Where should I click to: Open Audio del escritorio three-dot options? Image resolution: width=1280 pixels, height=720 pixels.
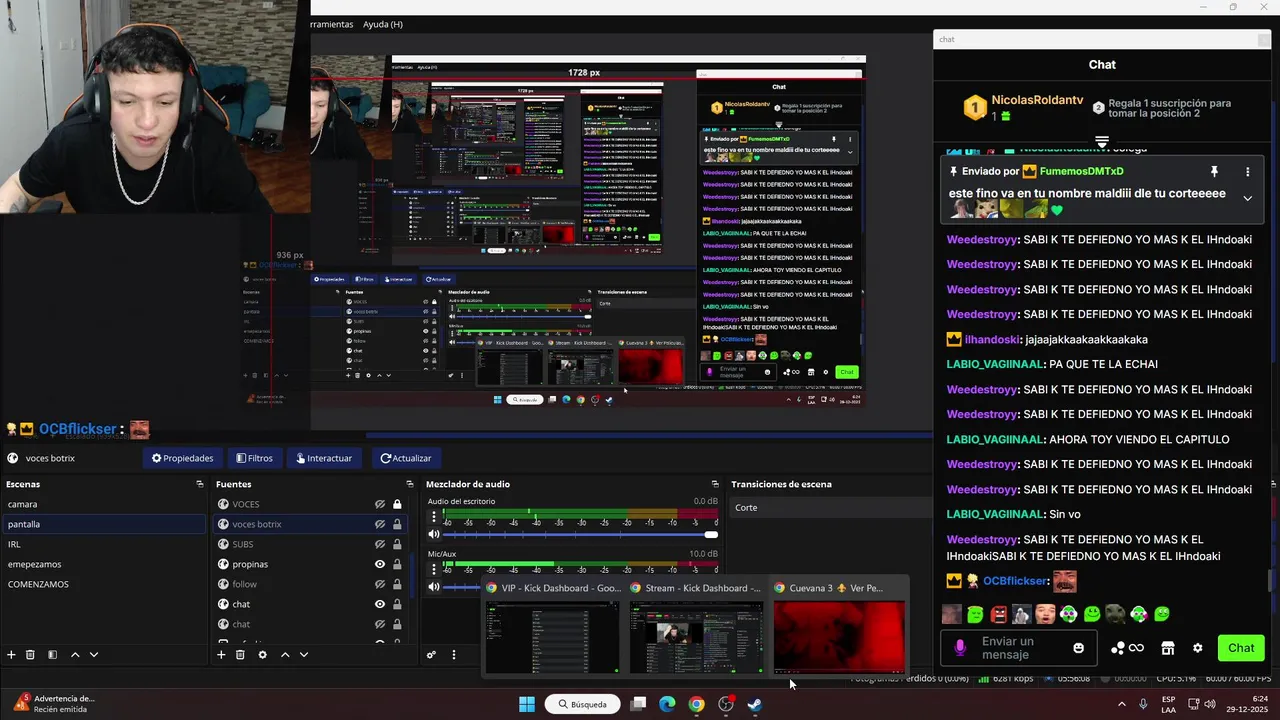coord(434,517)
